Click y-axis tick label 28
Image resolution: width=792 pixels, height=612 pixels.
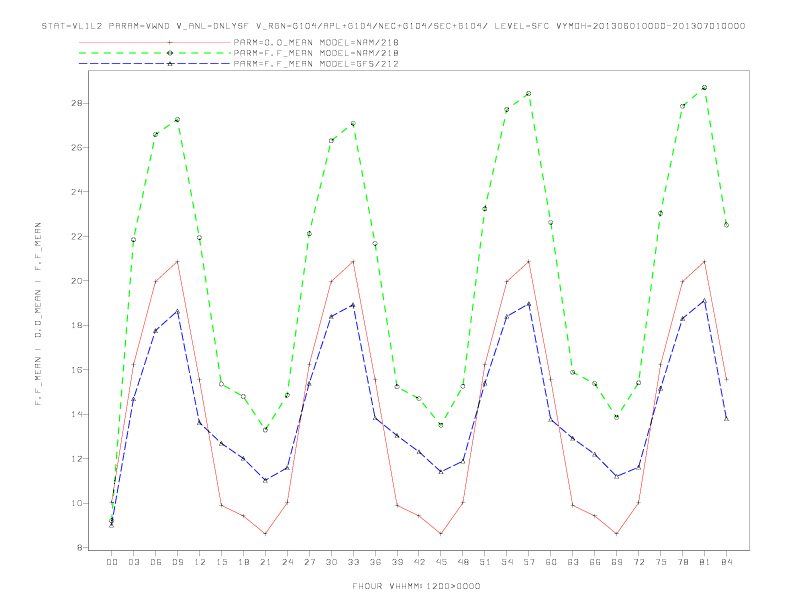(78, 103)
